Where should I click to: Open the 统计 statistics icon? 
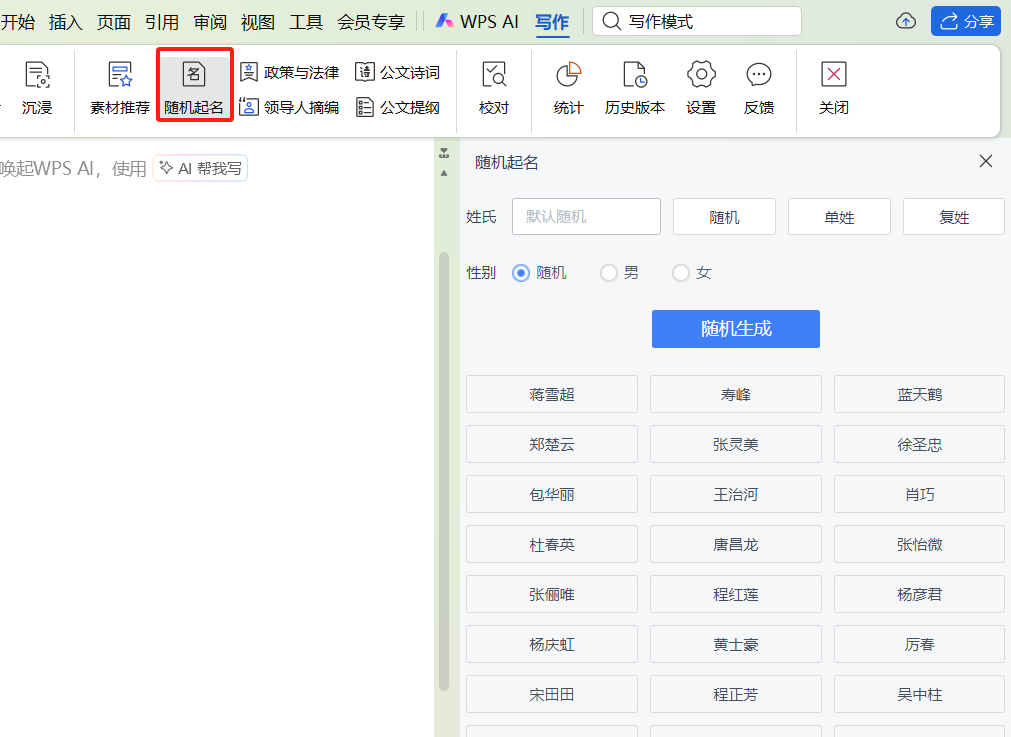click(567, 85)
